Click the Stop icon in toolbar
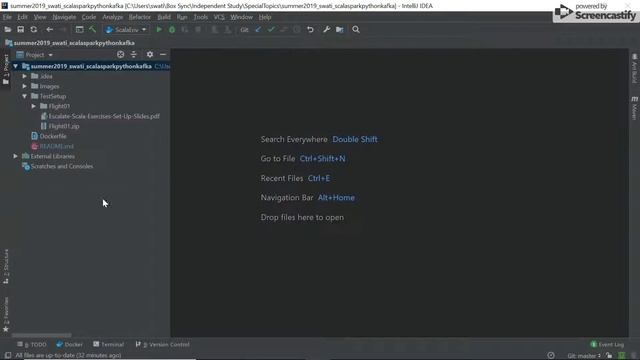This screenshot has height=360, width=640. [x=198, y=29]
